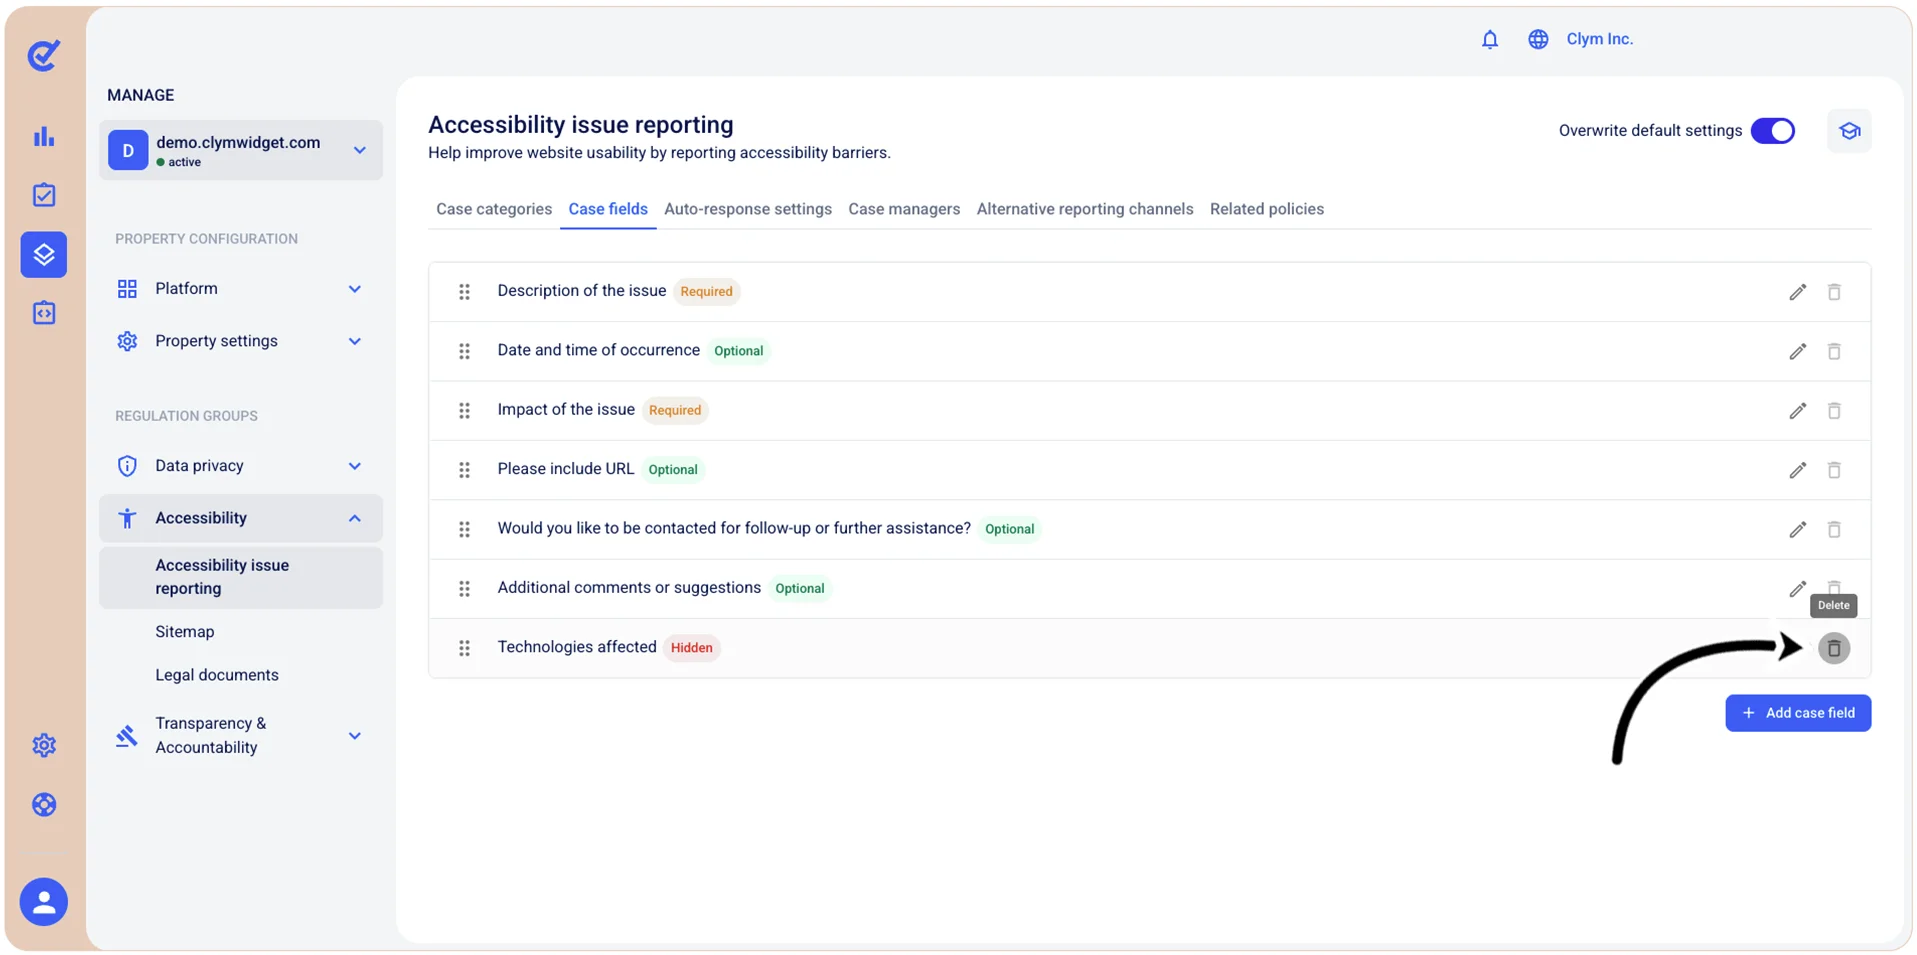1917x955 pixels.
Task: Edit the follow-up contact question field
Action: pyautogui.click(x=1797, y=529)
